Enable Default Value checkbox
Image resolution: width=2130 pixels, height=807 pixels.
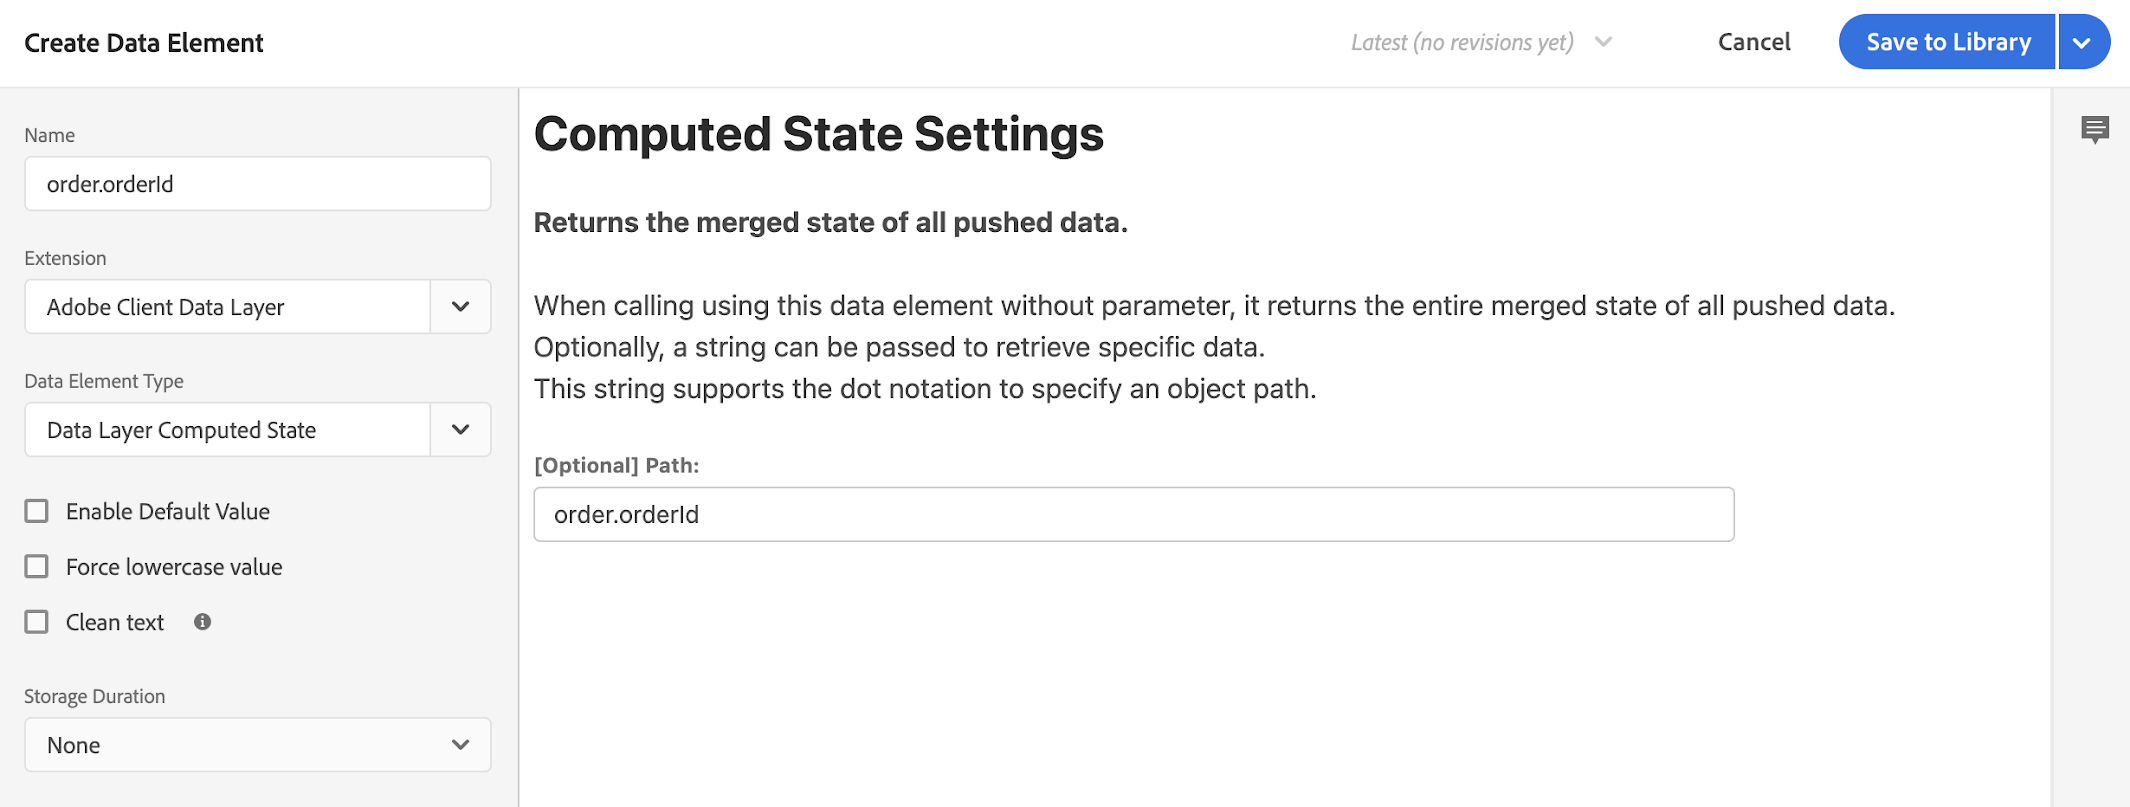coord(37,511)
